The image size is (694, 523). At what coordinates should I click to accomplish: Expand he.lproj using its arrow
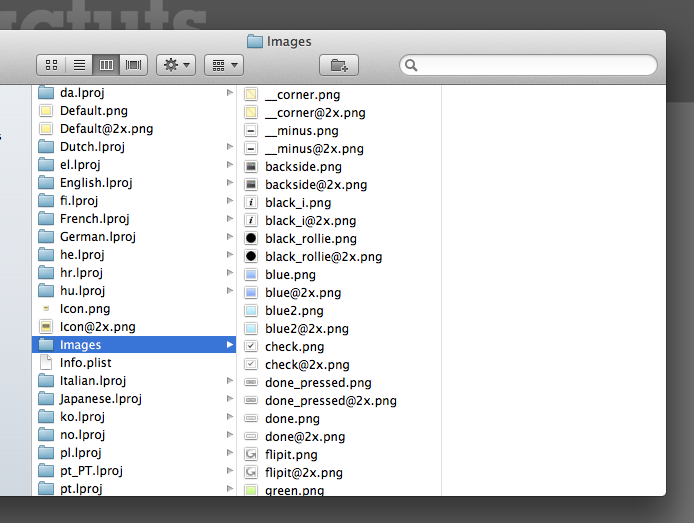(x=230, y=254)
